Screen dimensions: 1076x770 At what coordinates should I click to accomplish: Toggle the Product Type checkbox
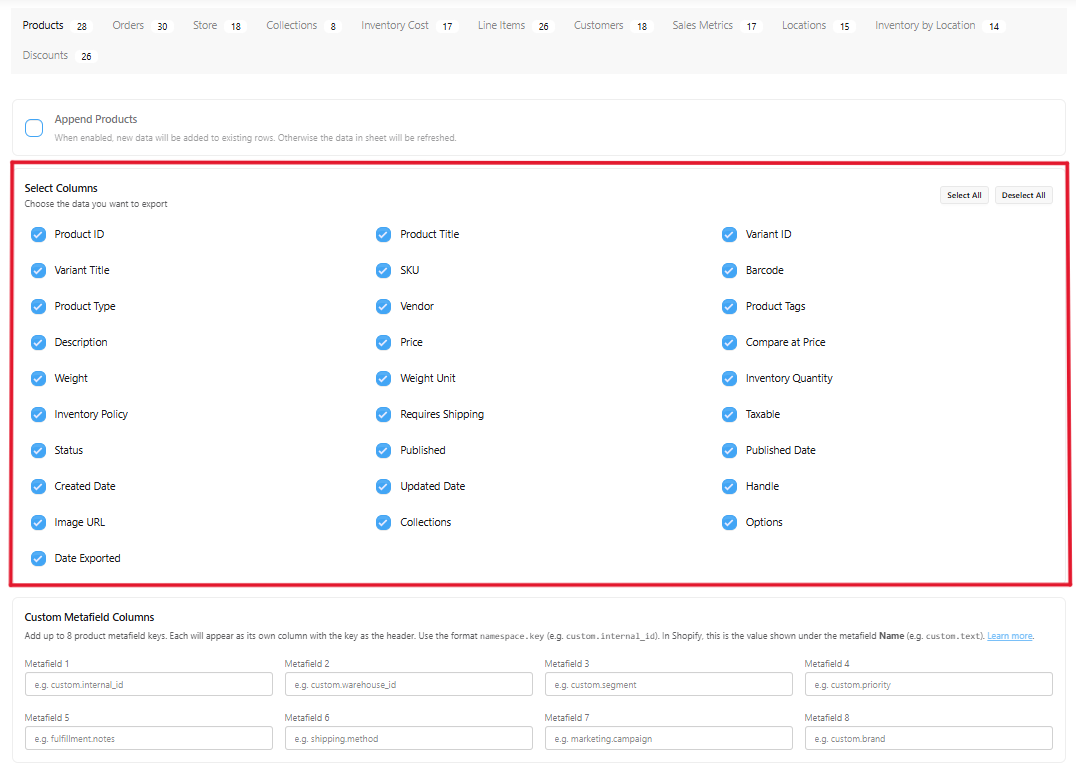tap(38, 306)
